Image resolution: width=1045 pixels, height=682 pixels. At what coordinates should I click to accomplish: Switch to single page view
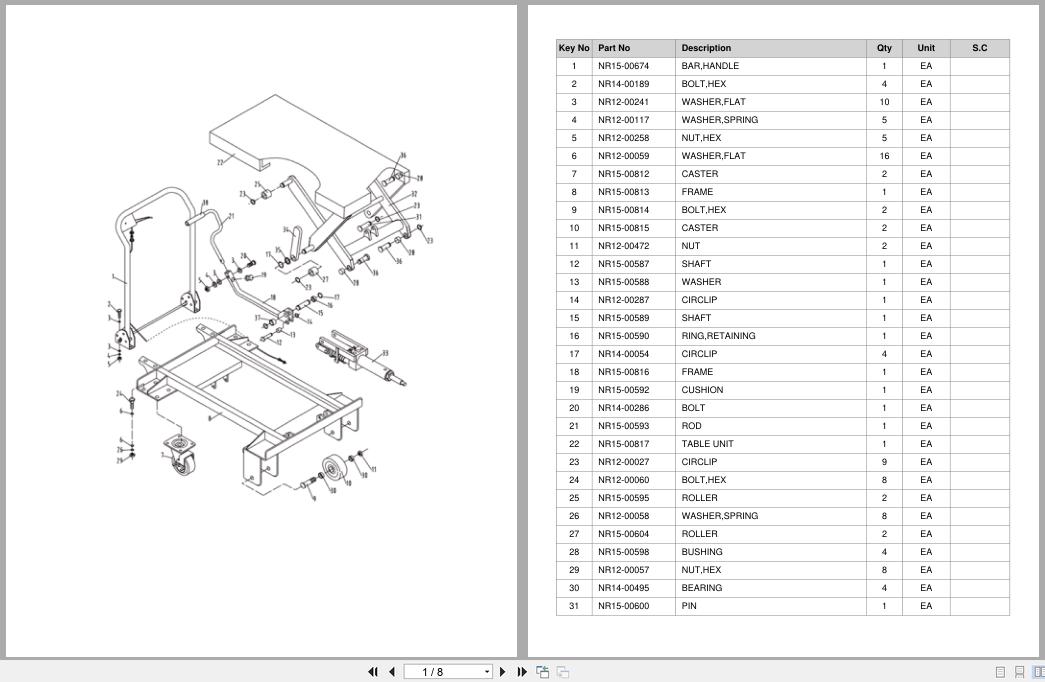(1000, 672)
